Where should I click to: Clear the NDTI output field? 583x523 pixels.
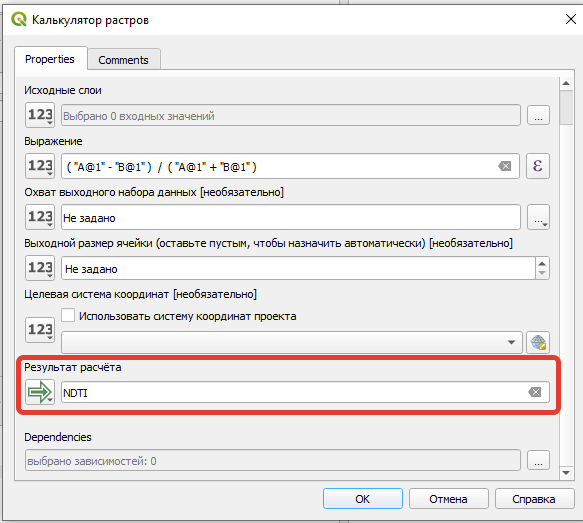click(x=535, y=392)
